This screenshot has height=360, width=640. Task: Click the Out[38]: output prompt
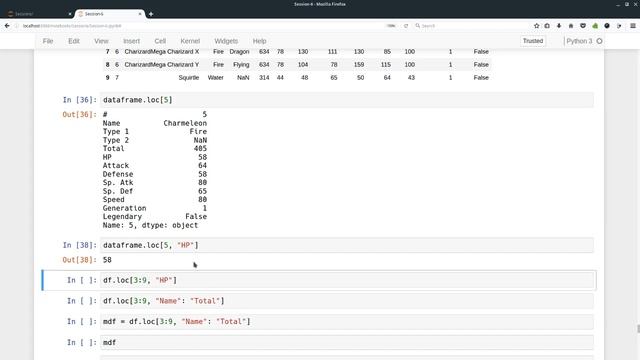80,260
